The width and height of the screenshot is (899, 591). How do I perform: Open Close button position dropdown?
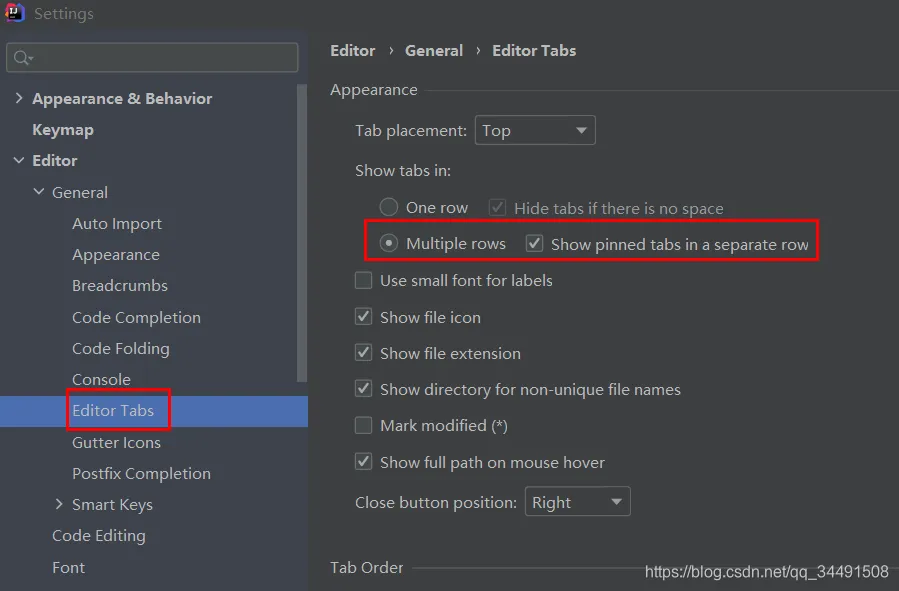point(577,502)
